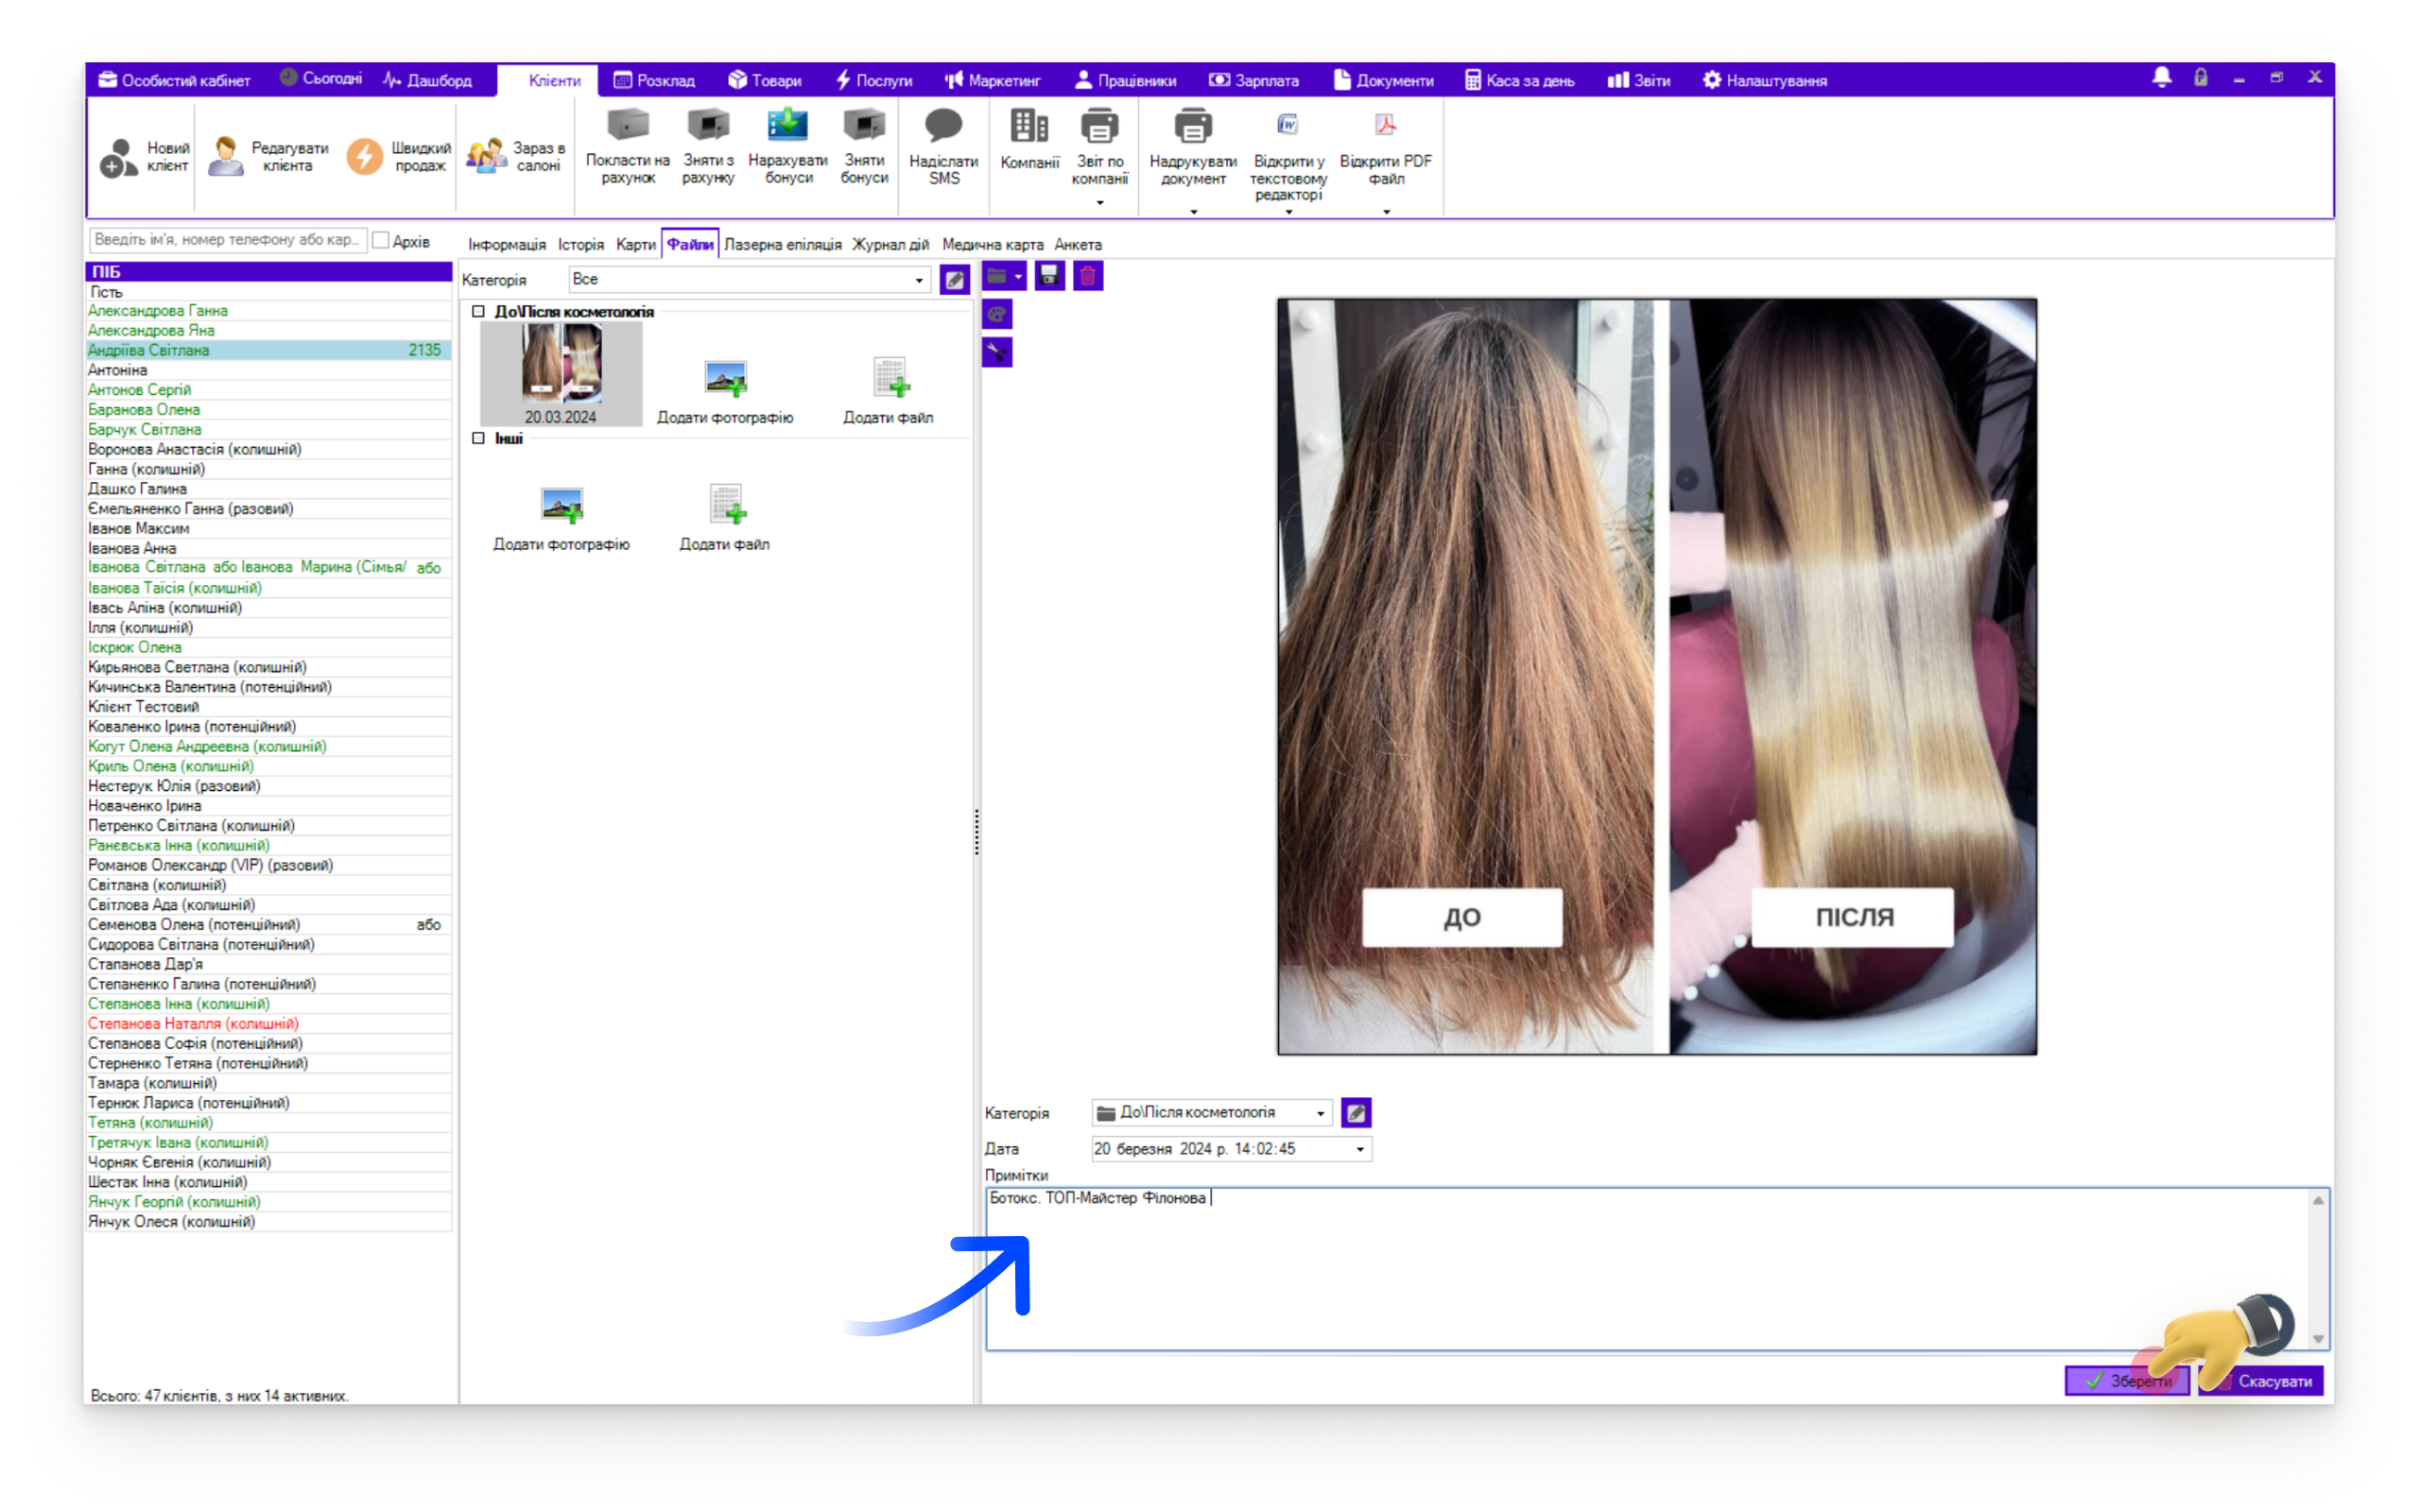This screenshot has width=2420, height=1512.
Task: Click the Примітки notes text area
Action: [1657, 1269]
